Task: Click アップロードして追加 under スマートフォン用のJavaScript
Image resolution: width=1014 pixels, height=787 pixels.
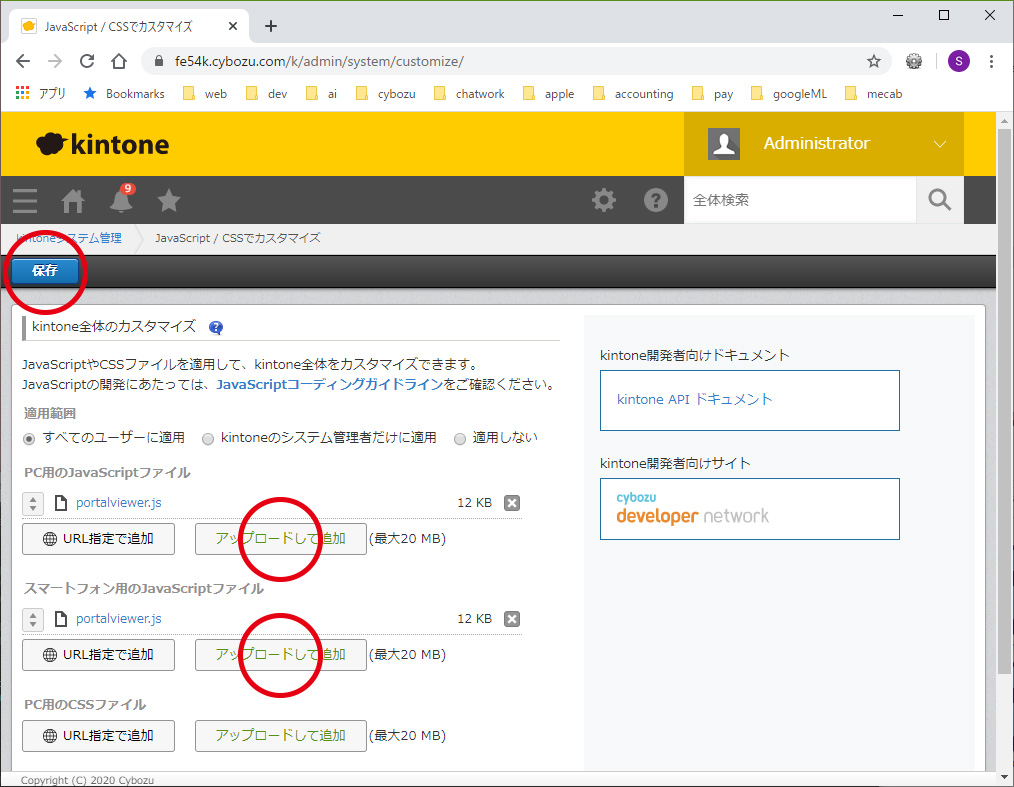Action: 281,654
